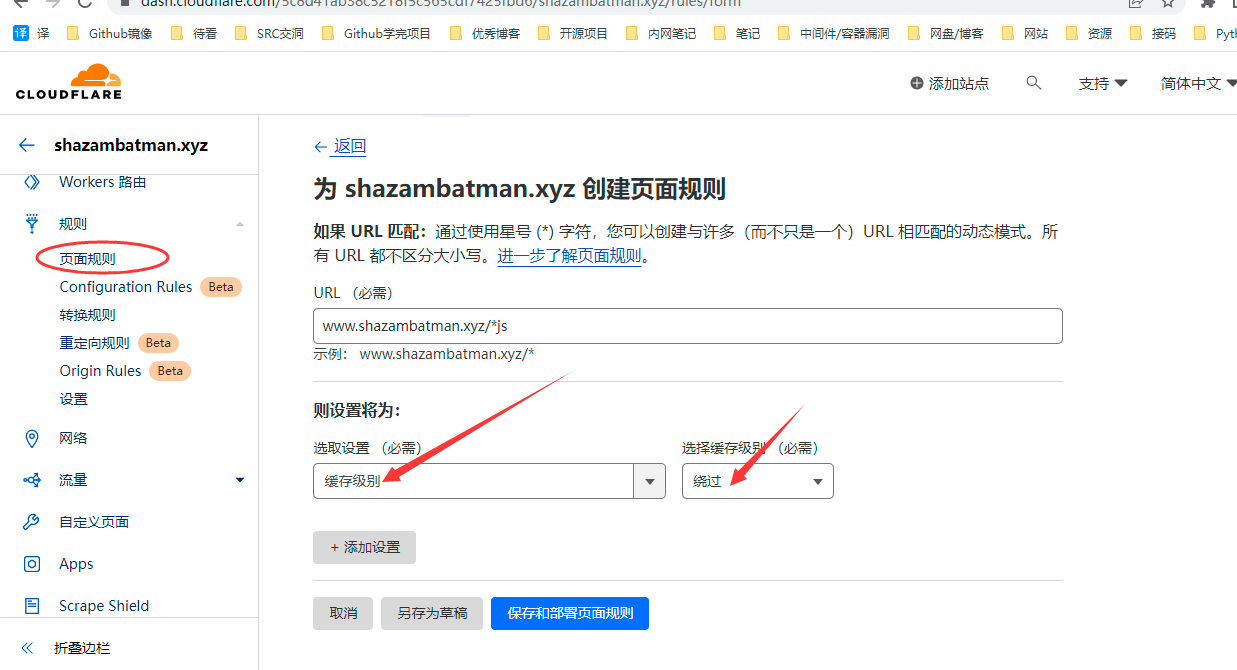Select Origin Rules in sidebar

pos(100,370)
